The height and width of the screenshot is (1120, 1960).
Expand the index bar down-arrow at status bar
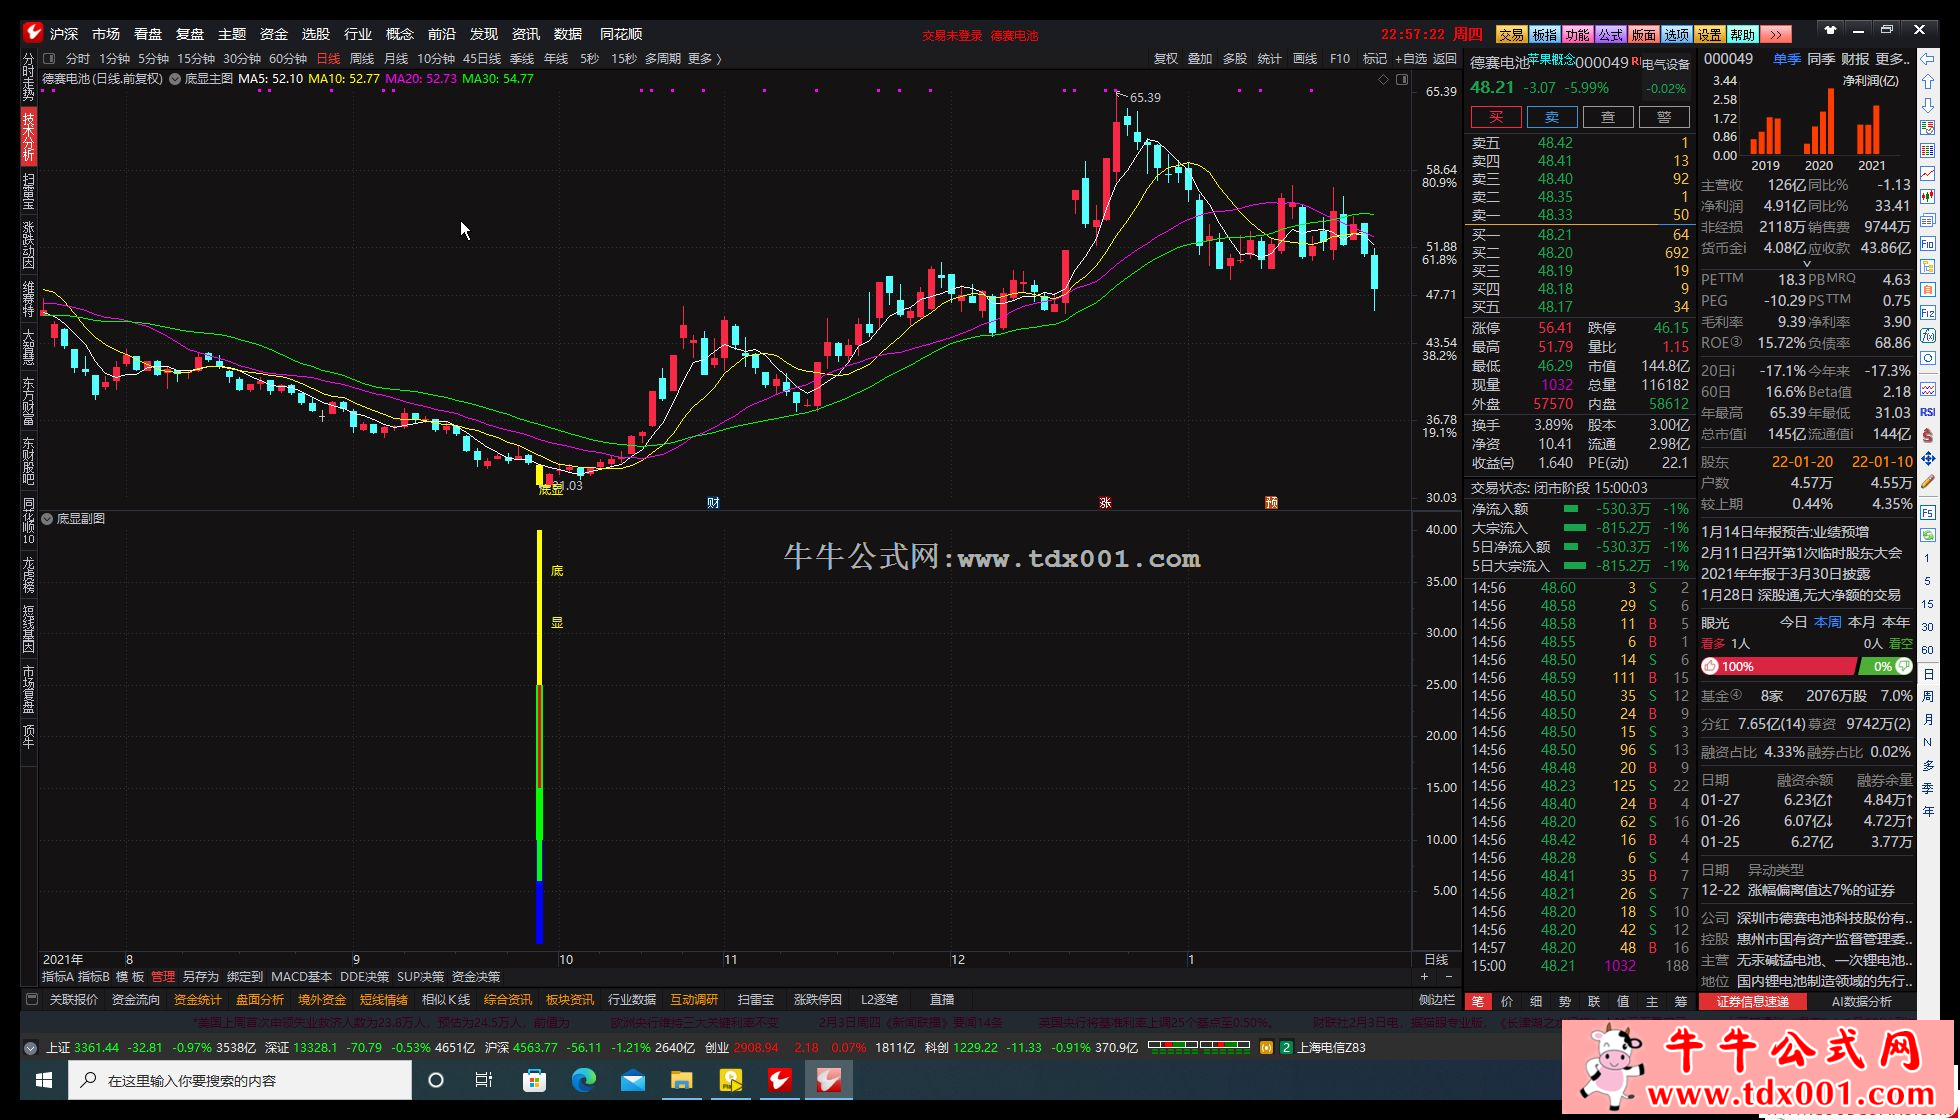30,1048
